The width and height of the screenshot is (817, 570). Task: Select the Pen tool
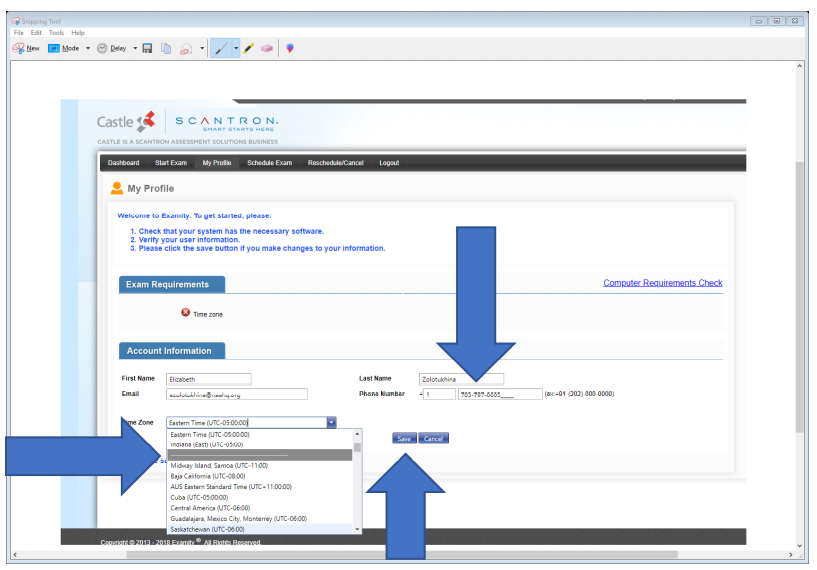tap(221, 48)
